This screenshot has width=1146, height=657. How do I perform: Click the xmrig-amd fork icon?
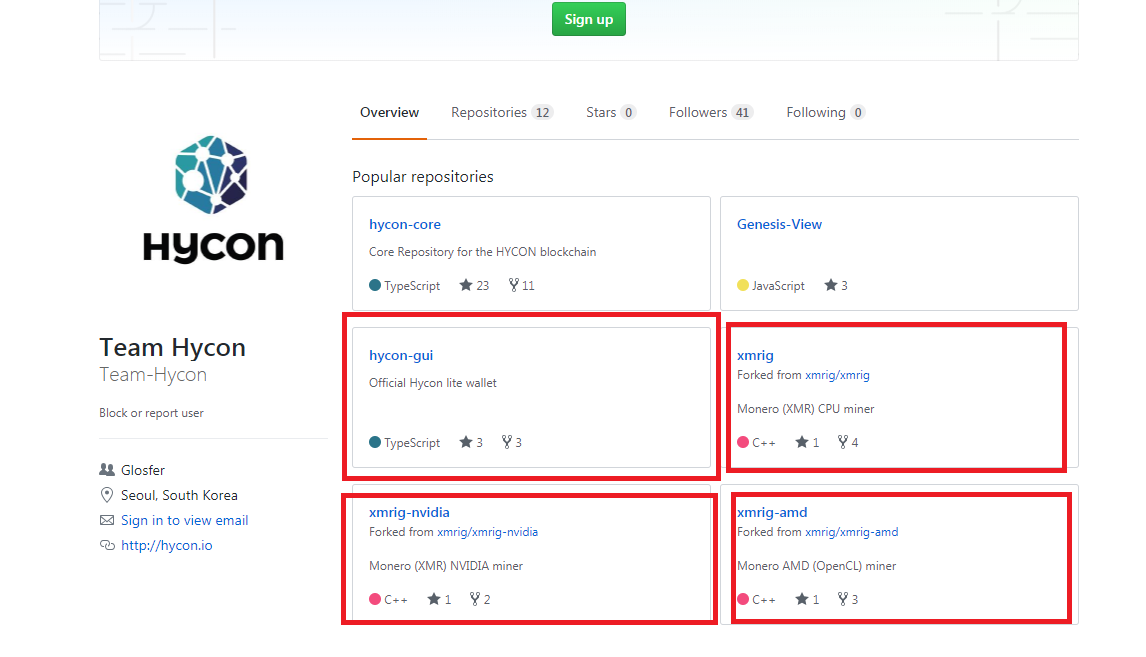843,599
